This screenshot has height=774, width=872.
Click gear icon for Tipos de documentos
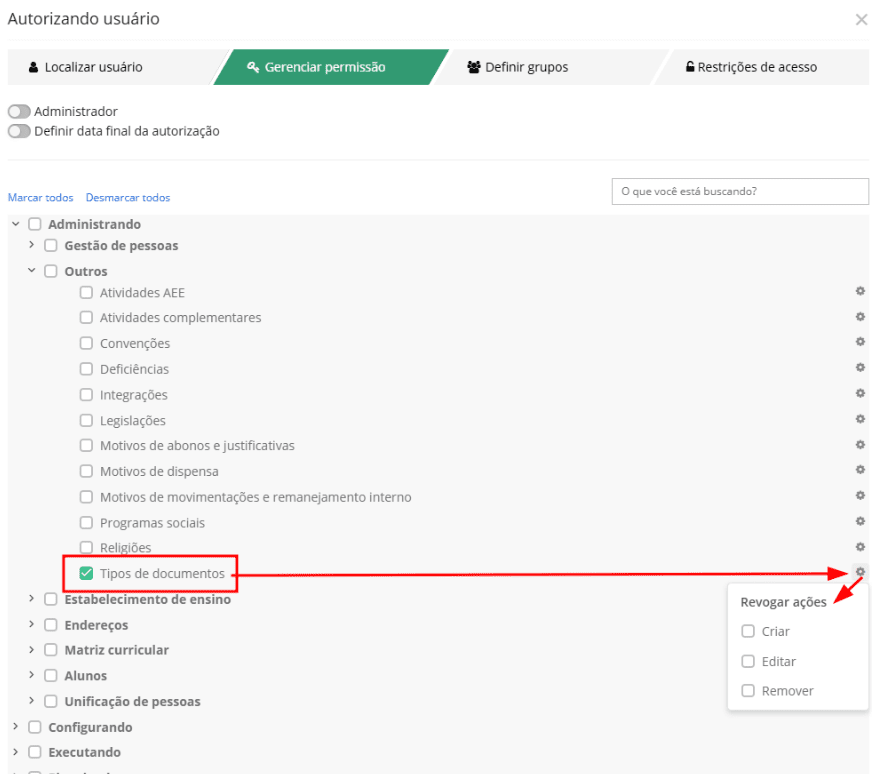(x=860, y=572)
